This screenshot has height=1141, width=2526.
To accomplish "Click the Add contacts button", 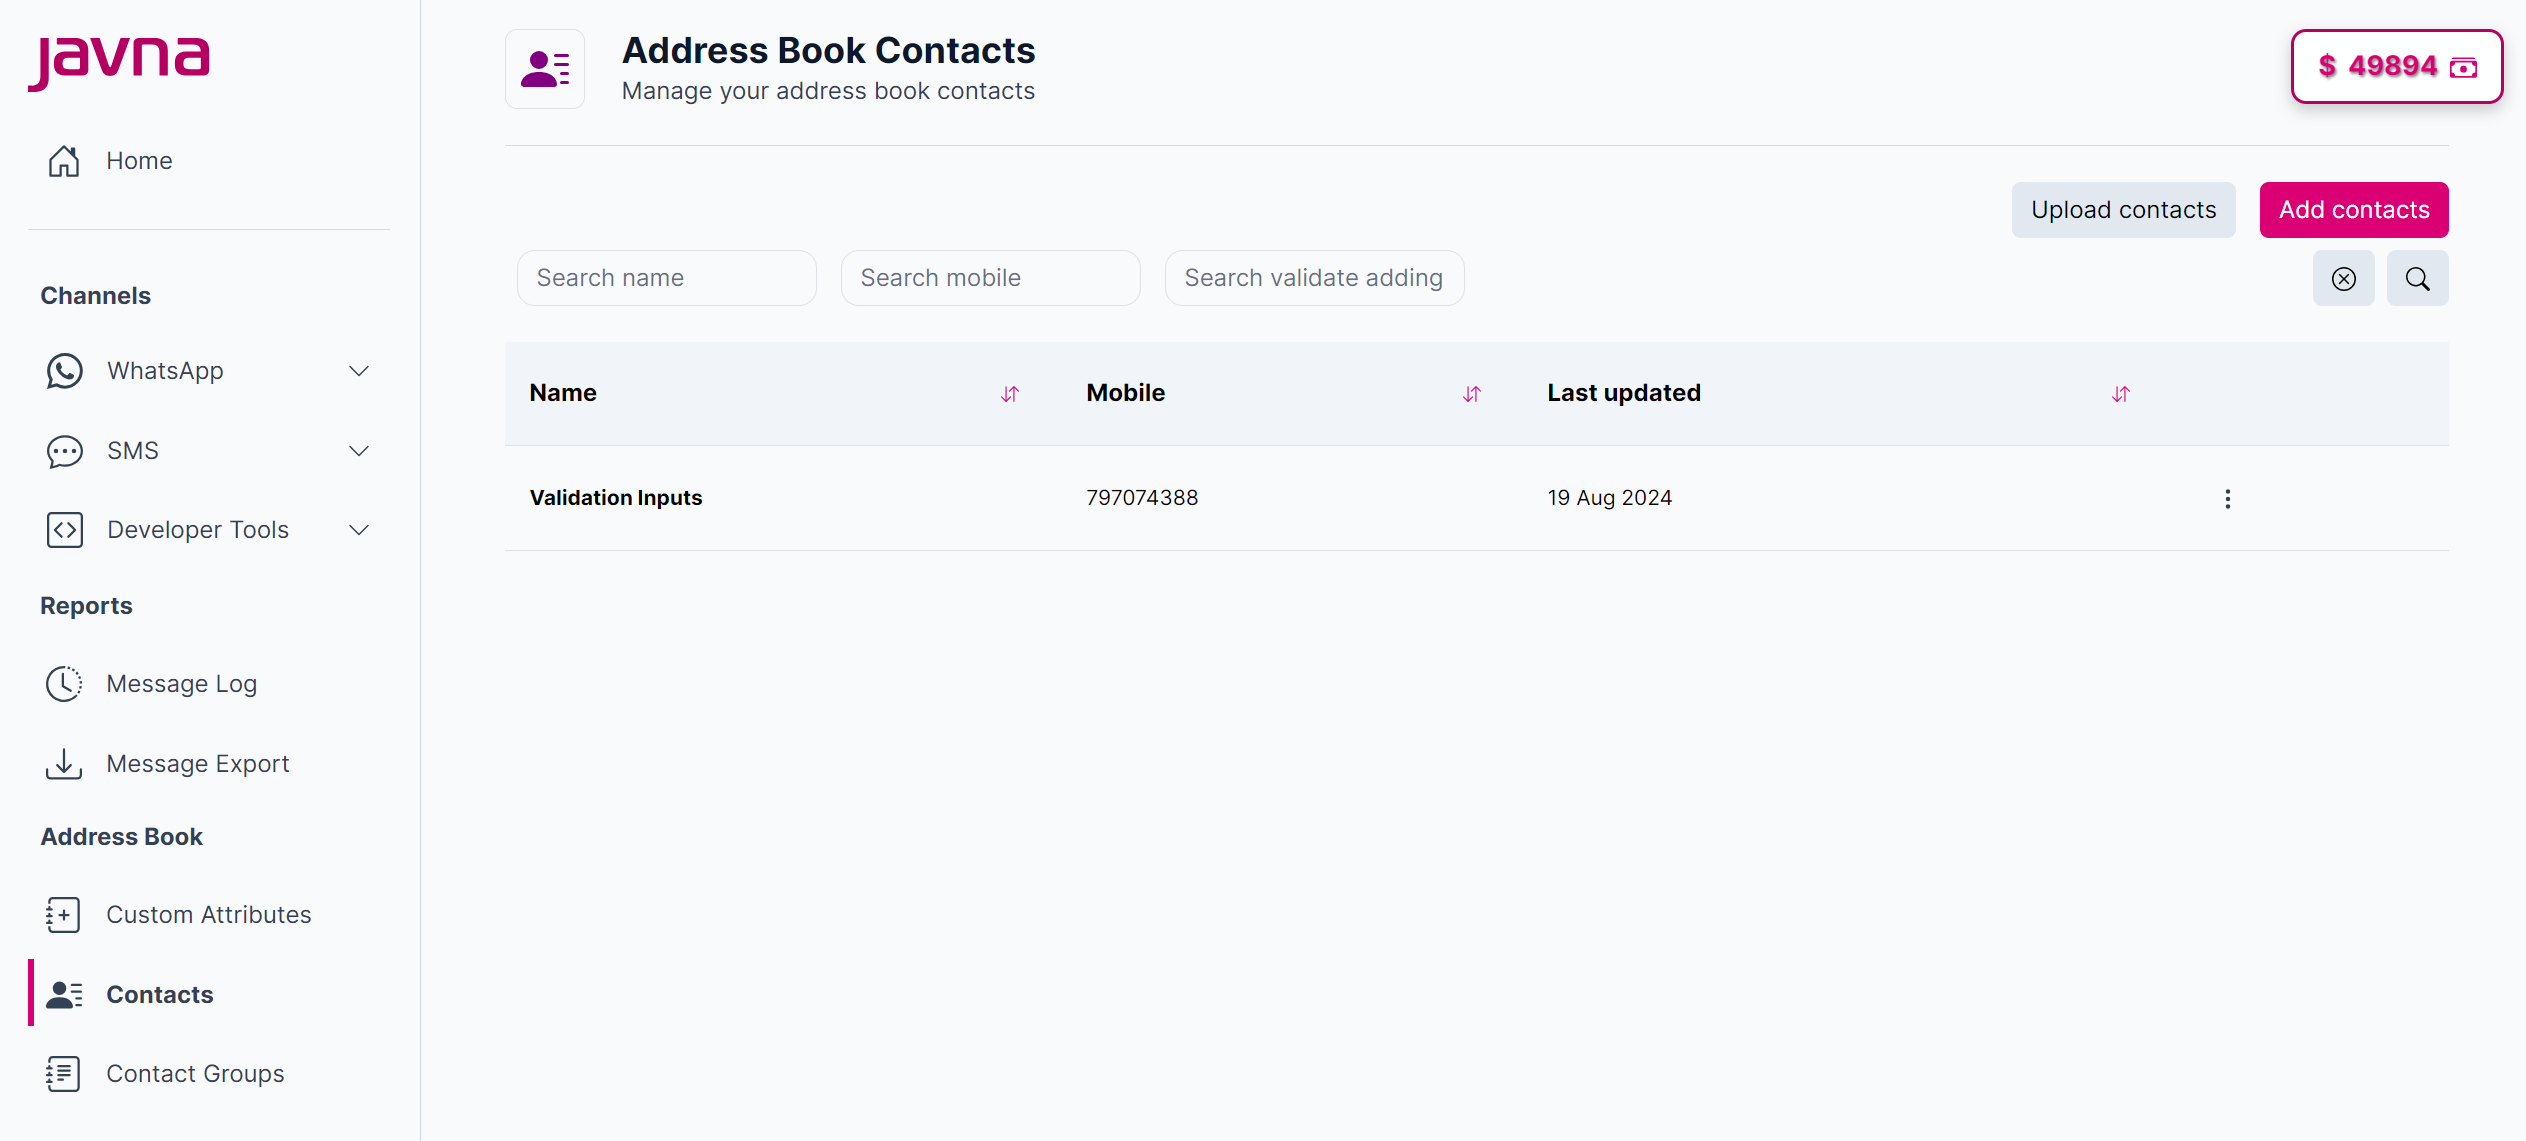I will pos(2354,210).
